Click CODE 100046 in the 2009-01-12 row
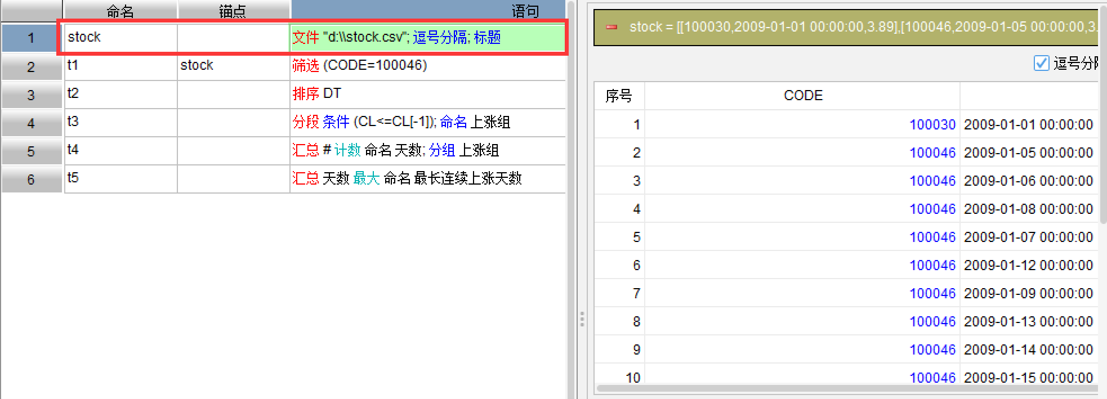The height and width of the screenshot is (399, 1107). pos(933,265)
